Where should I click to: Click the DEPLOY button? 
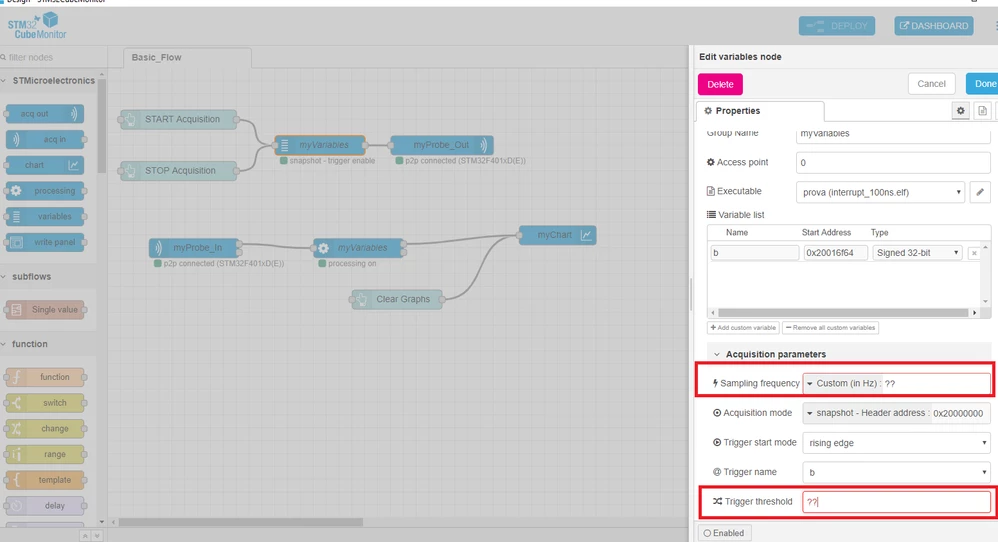[836, 26]
